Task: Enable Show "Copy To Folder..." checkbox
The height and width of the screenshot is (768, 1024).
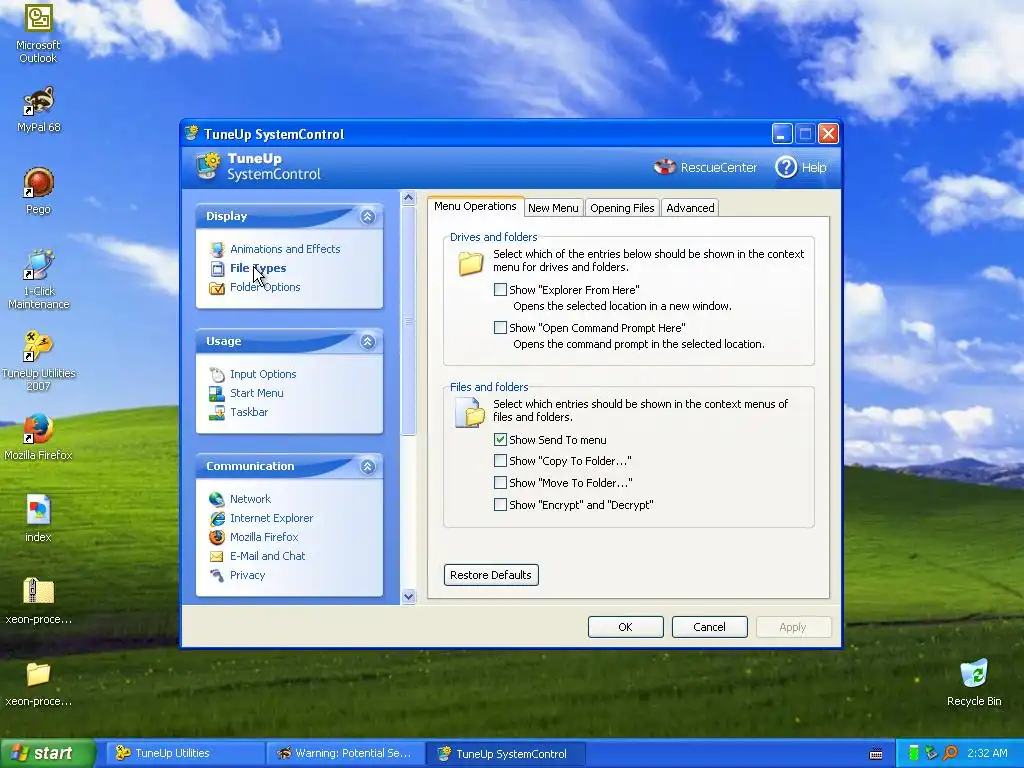Action: [x=500, y=460]
